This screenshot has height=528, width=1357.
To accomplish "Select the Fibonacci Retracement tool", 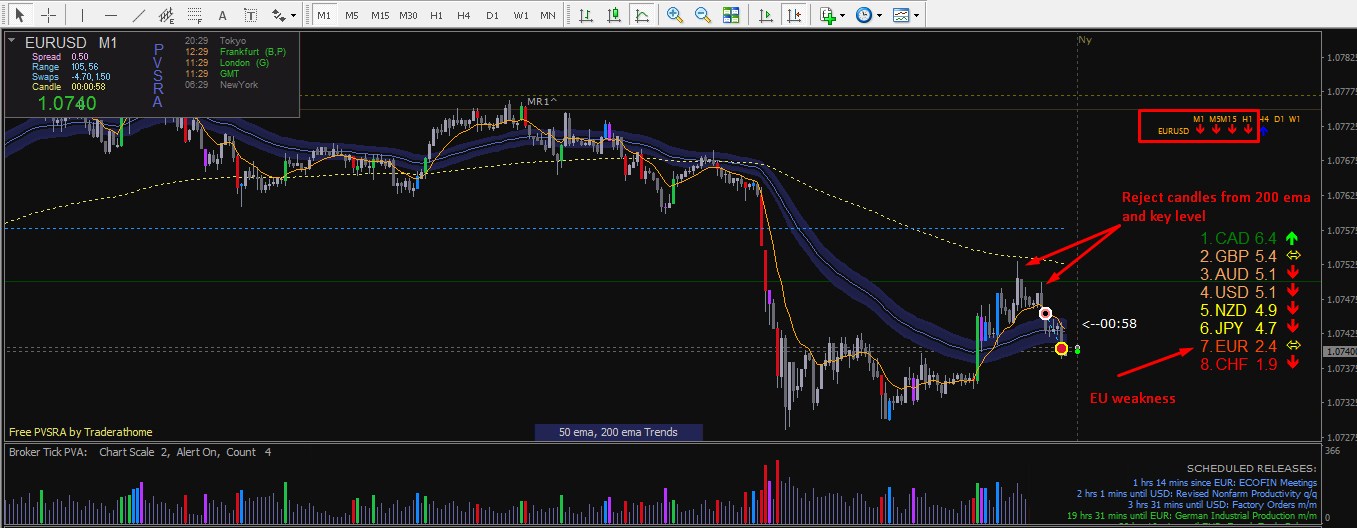I will point(195,15).
